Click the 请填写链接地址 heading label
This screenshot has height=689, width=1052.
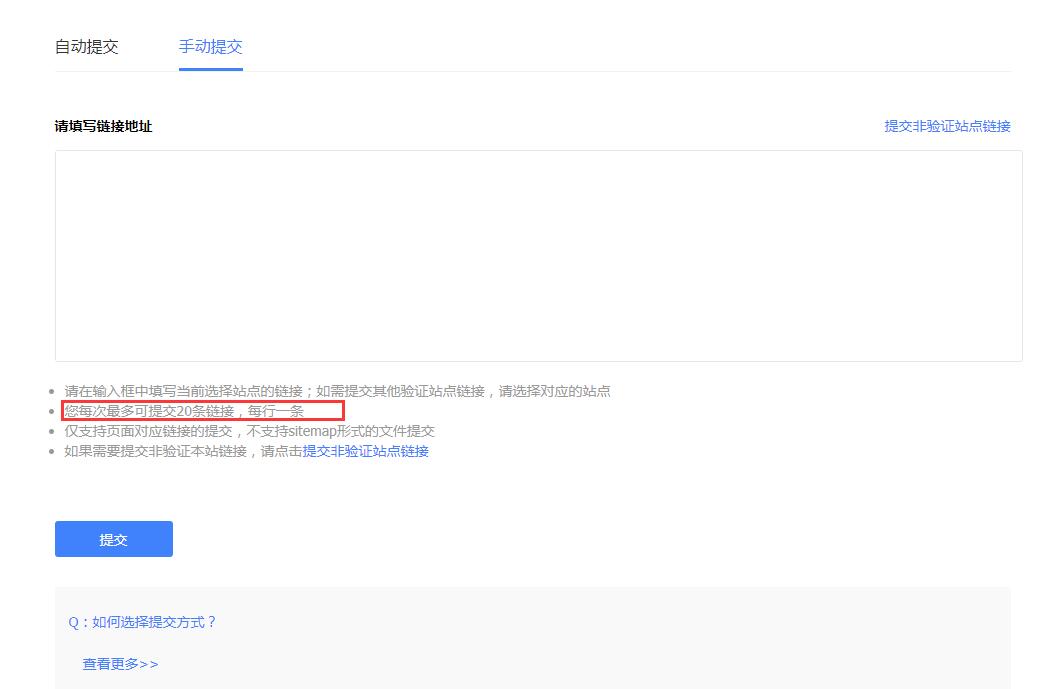(x=103, y=126)
